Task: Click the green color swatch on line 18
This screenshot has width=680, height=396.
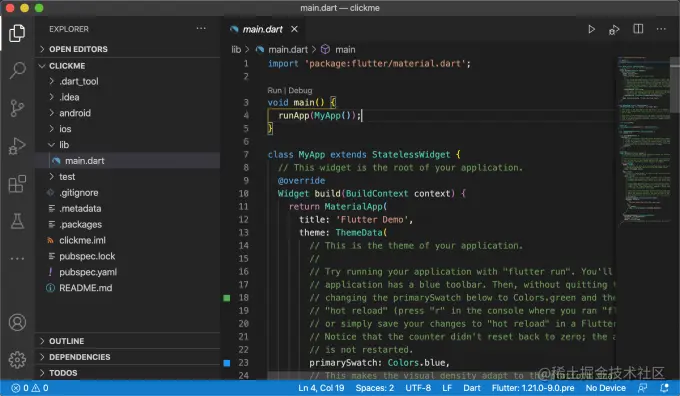Action: click(x=227, y=298)
